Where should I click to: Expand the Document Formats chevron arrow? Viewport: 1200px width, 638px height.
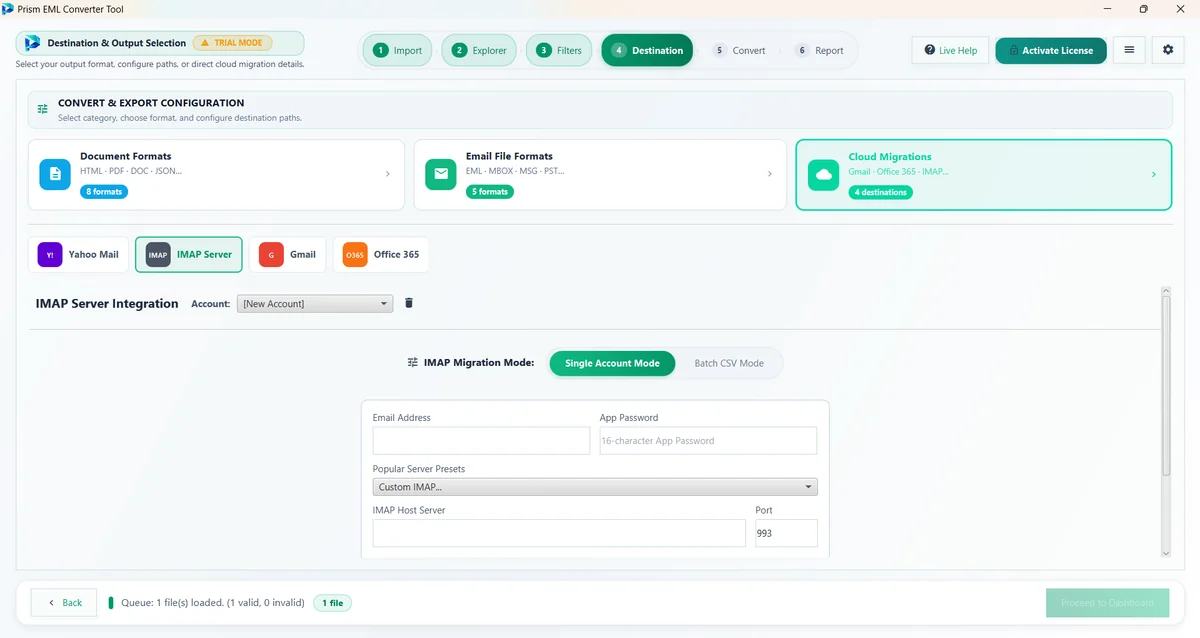388,174
